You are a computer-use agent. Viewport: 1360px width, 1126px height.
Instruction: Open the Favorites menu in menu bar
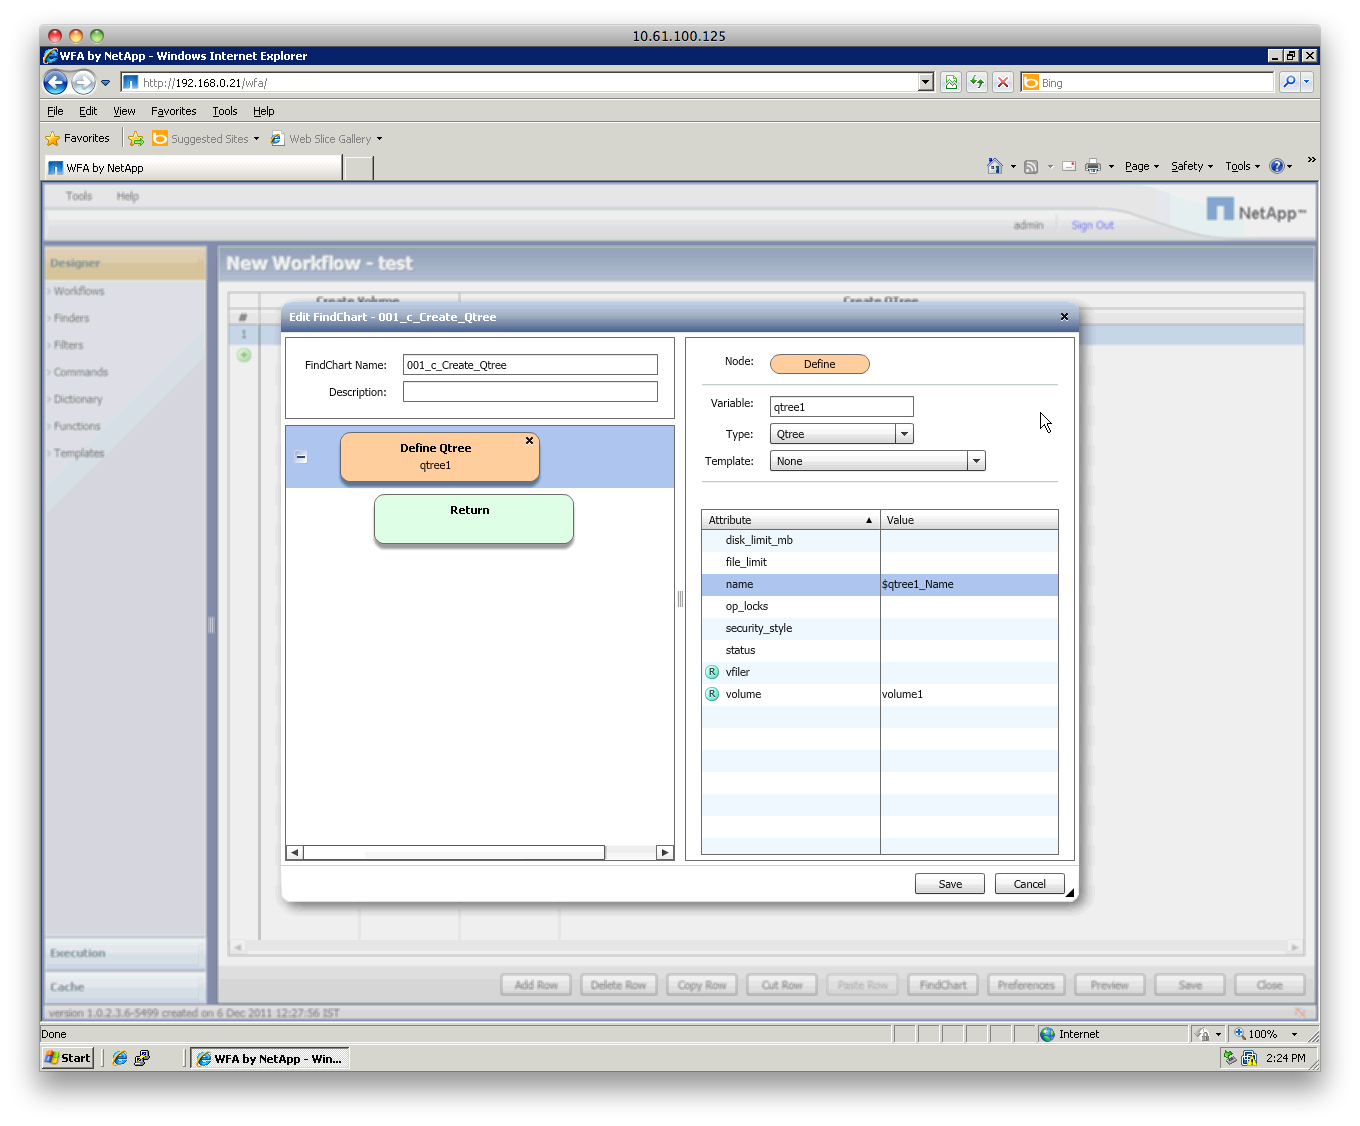pos(173,111)
